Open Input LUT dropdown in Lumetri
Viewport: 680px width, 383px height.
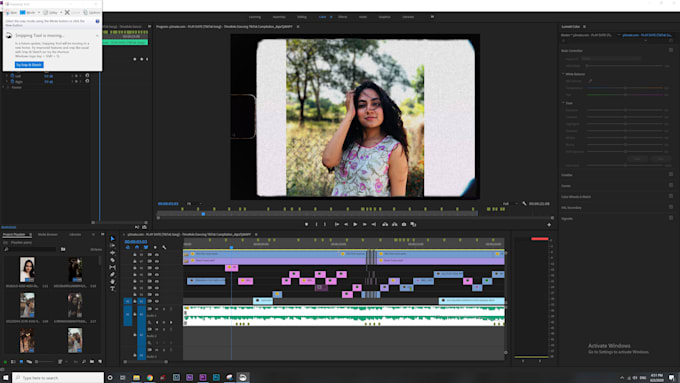click(611, 58)
